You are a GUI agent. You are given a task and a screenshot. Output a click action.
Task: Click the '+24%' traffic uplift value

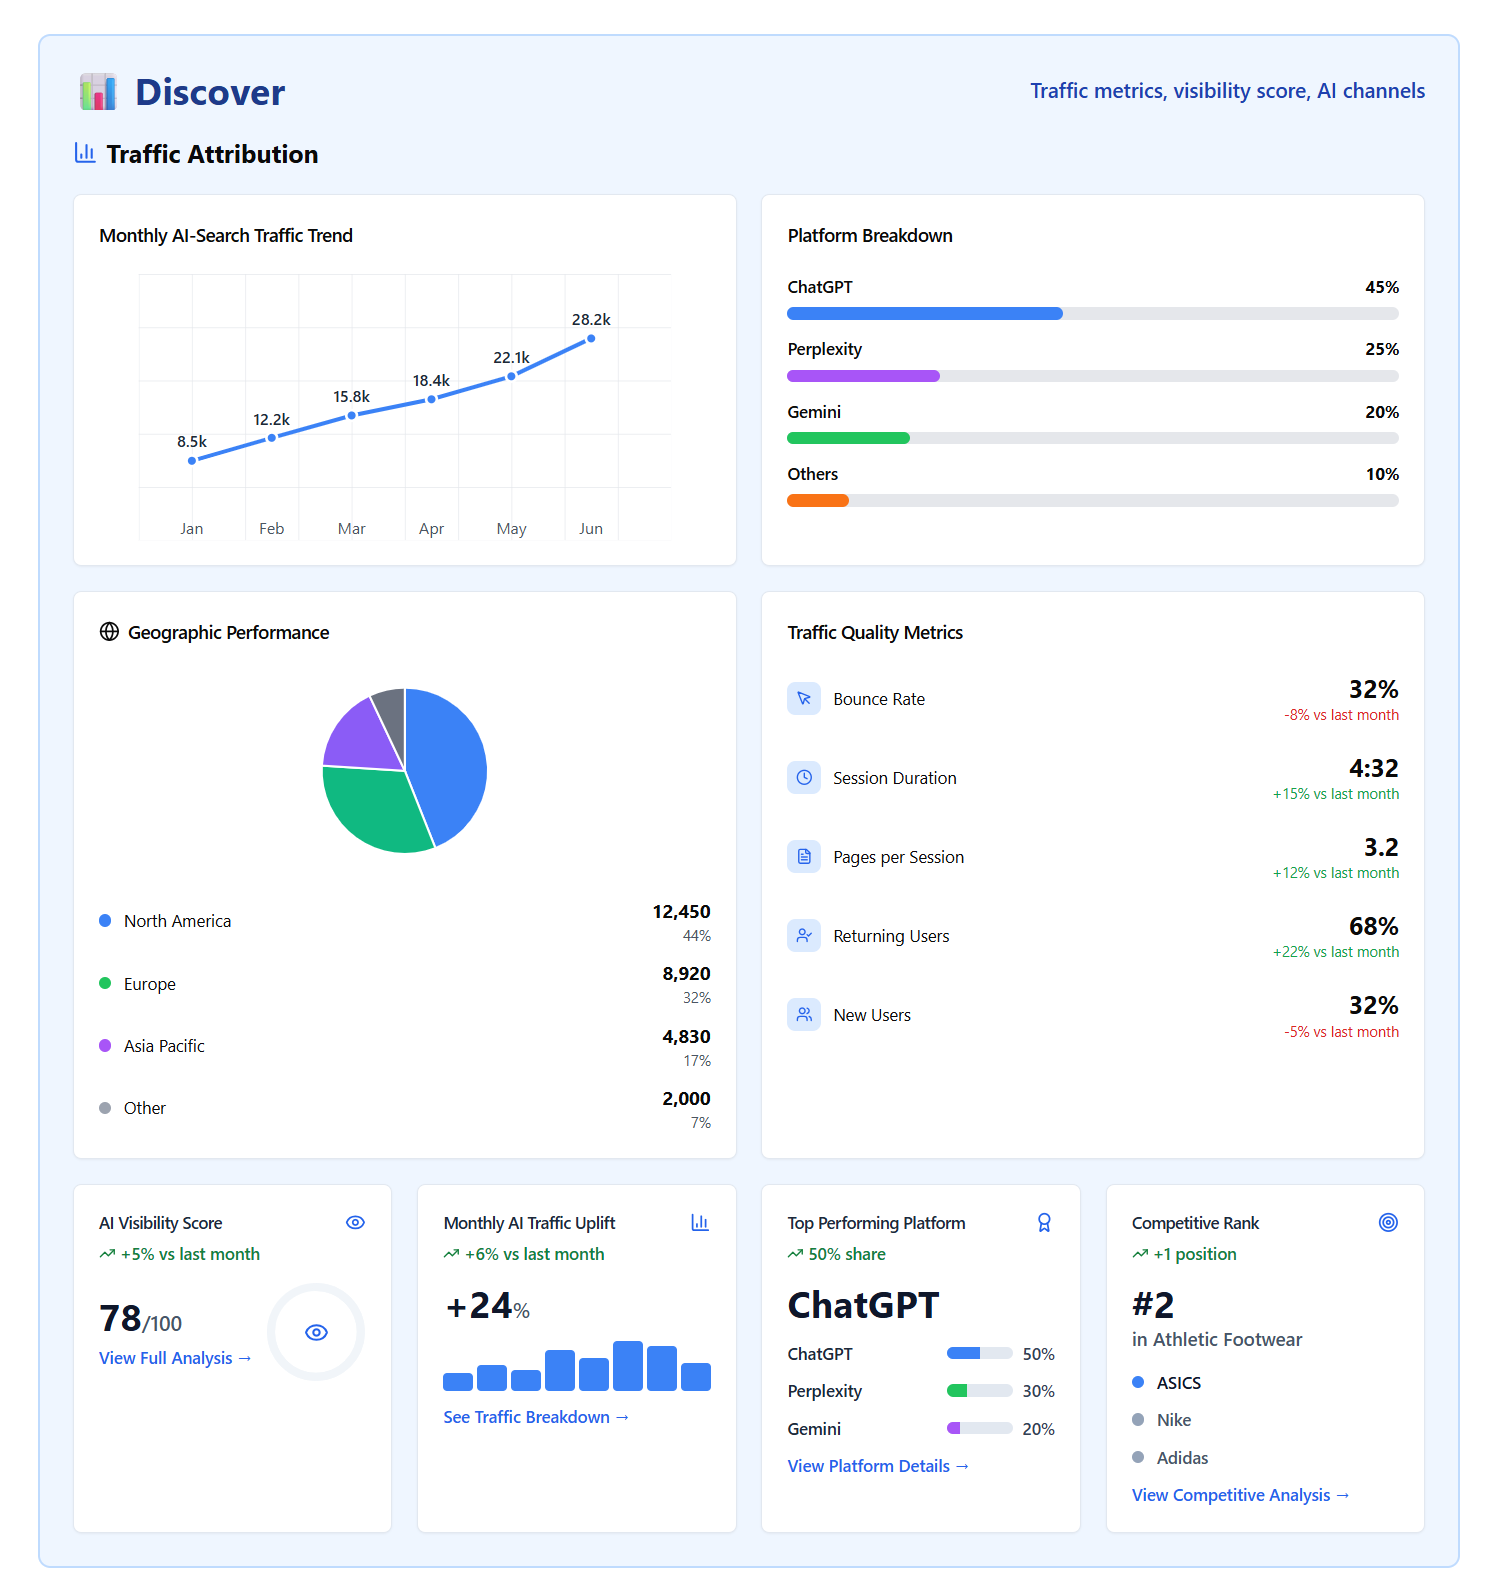pos(487,1306)
